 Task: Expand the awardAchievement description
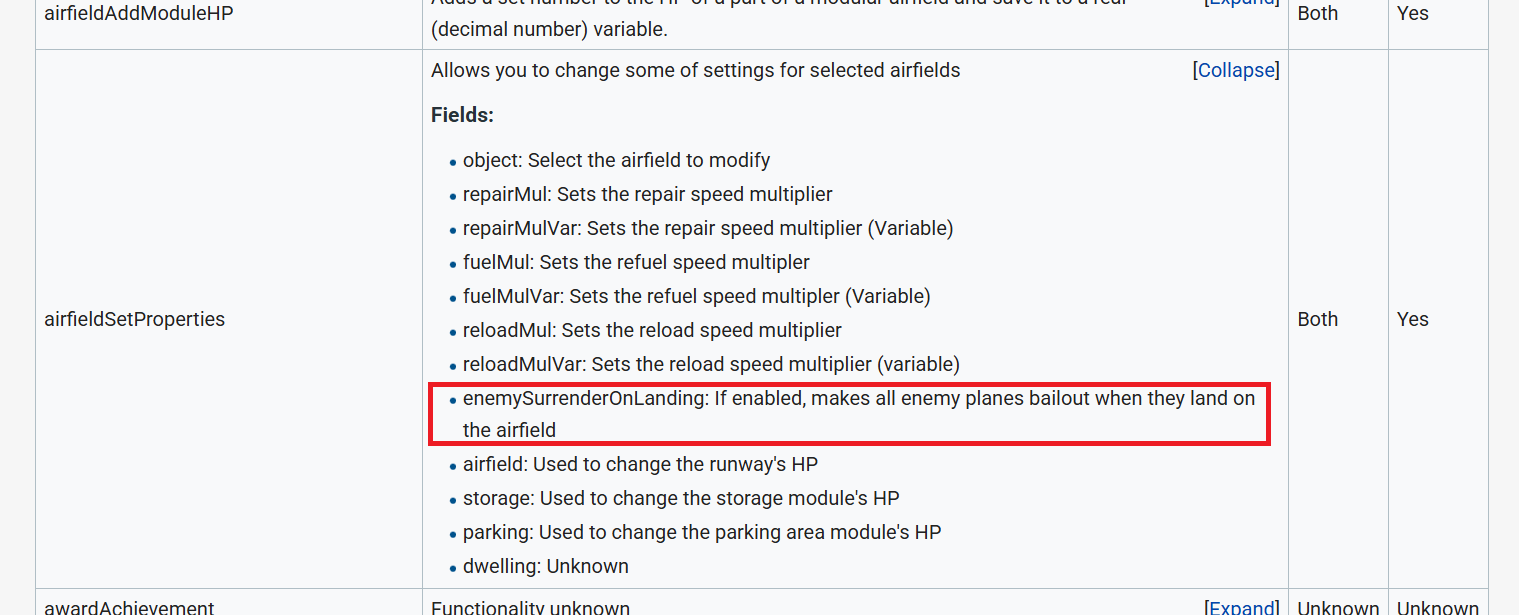click(x=1242, y=608)
